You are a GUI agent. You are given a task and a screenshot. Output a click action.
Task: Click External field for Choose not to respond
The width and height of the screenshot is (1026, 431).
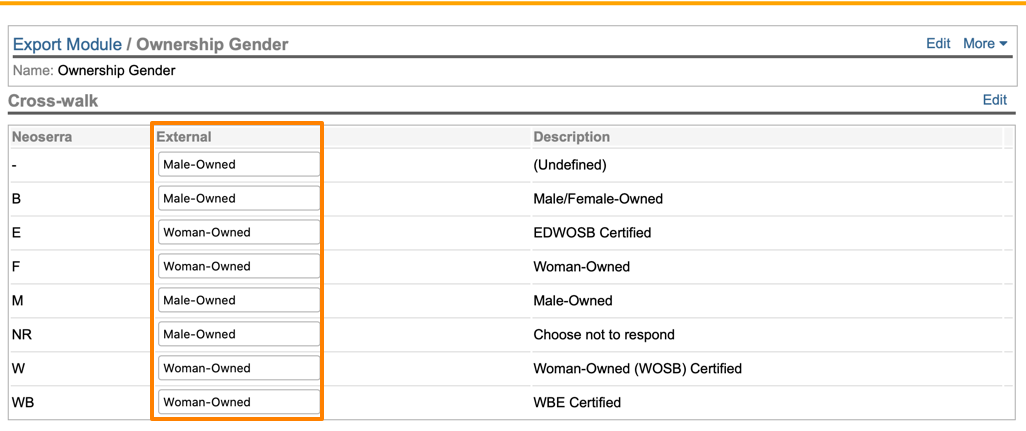(238, 335)
